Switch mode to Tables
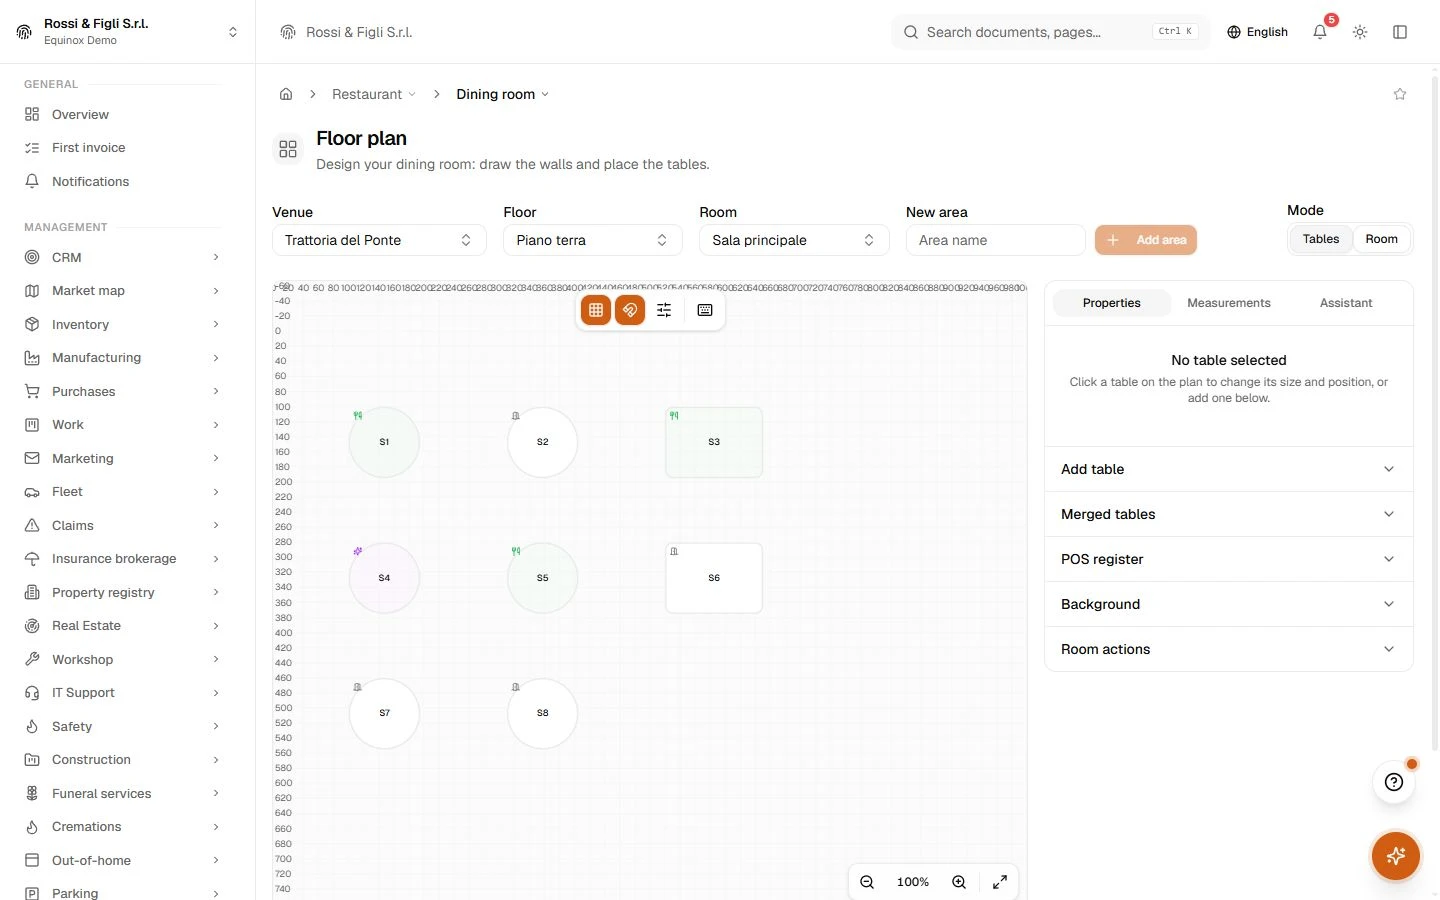 click(x=1321, y=239)
